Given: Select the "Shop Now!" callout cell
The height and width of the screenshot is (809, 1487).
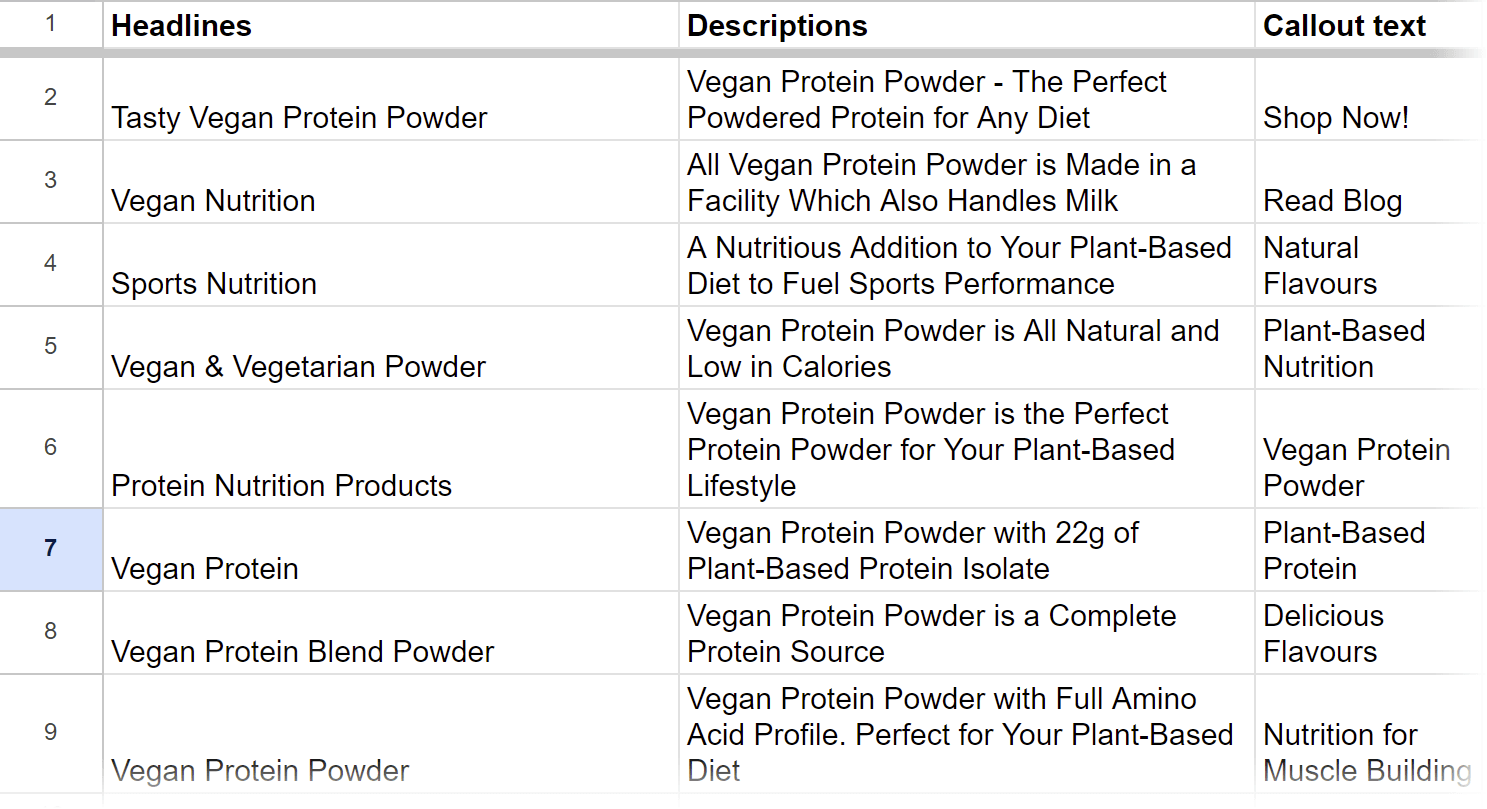Looking at the screenshot, I should coord(1368,100).
